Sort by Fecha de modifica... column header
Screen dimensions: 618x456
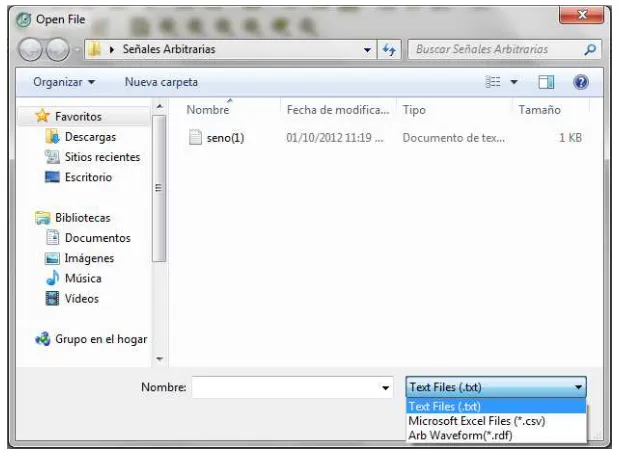pyautogui.click(x=338, y=110)
